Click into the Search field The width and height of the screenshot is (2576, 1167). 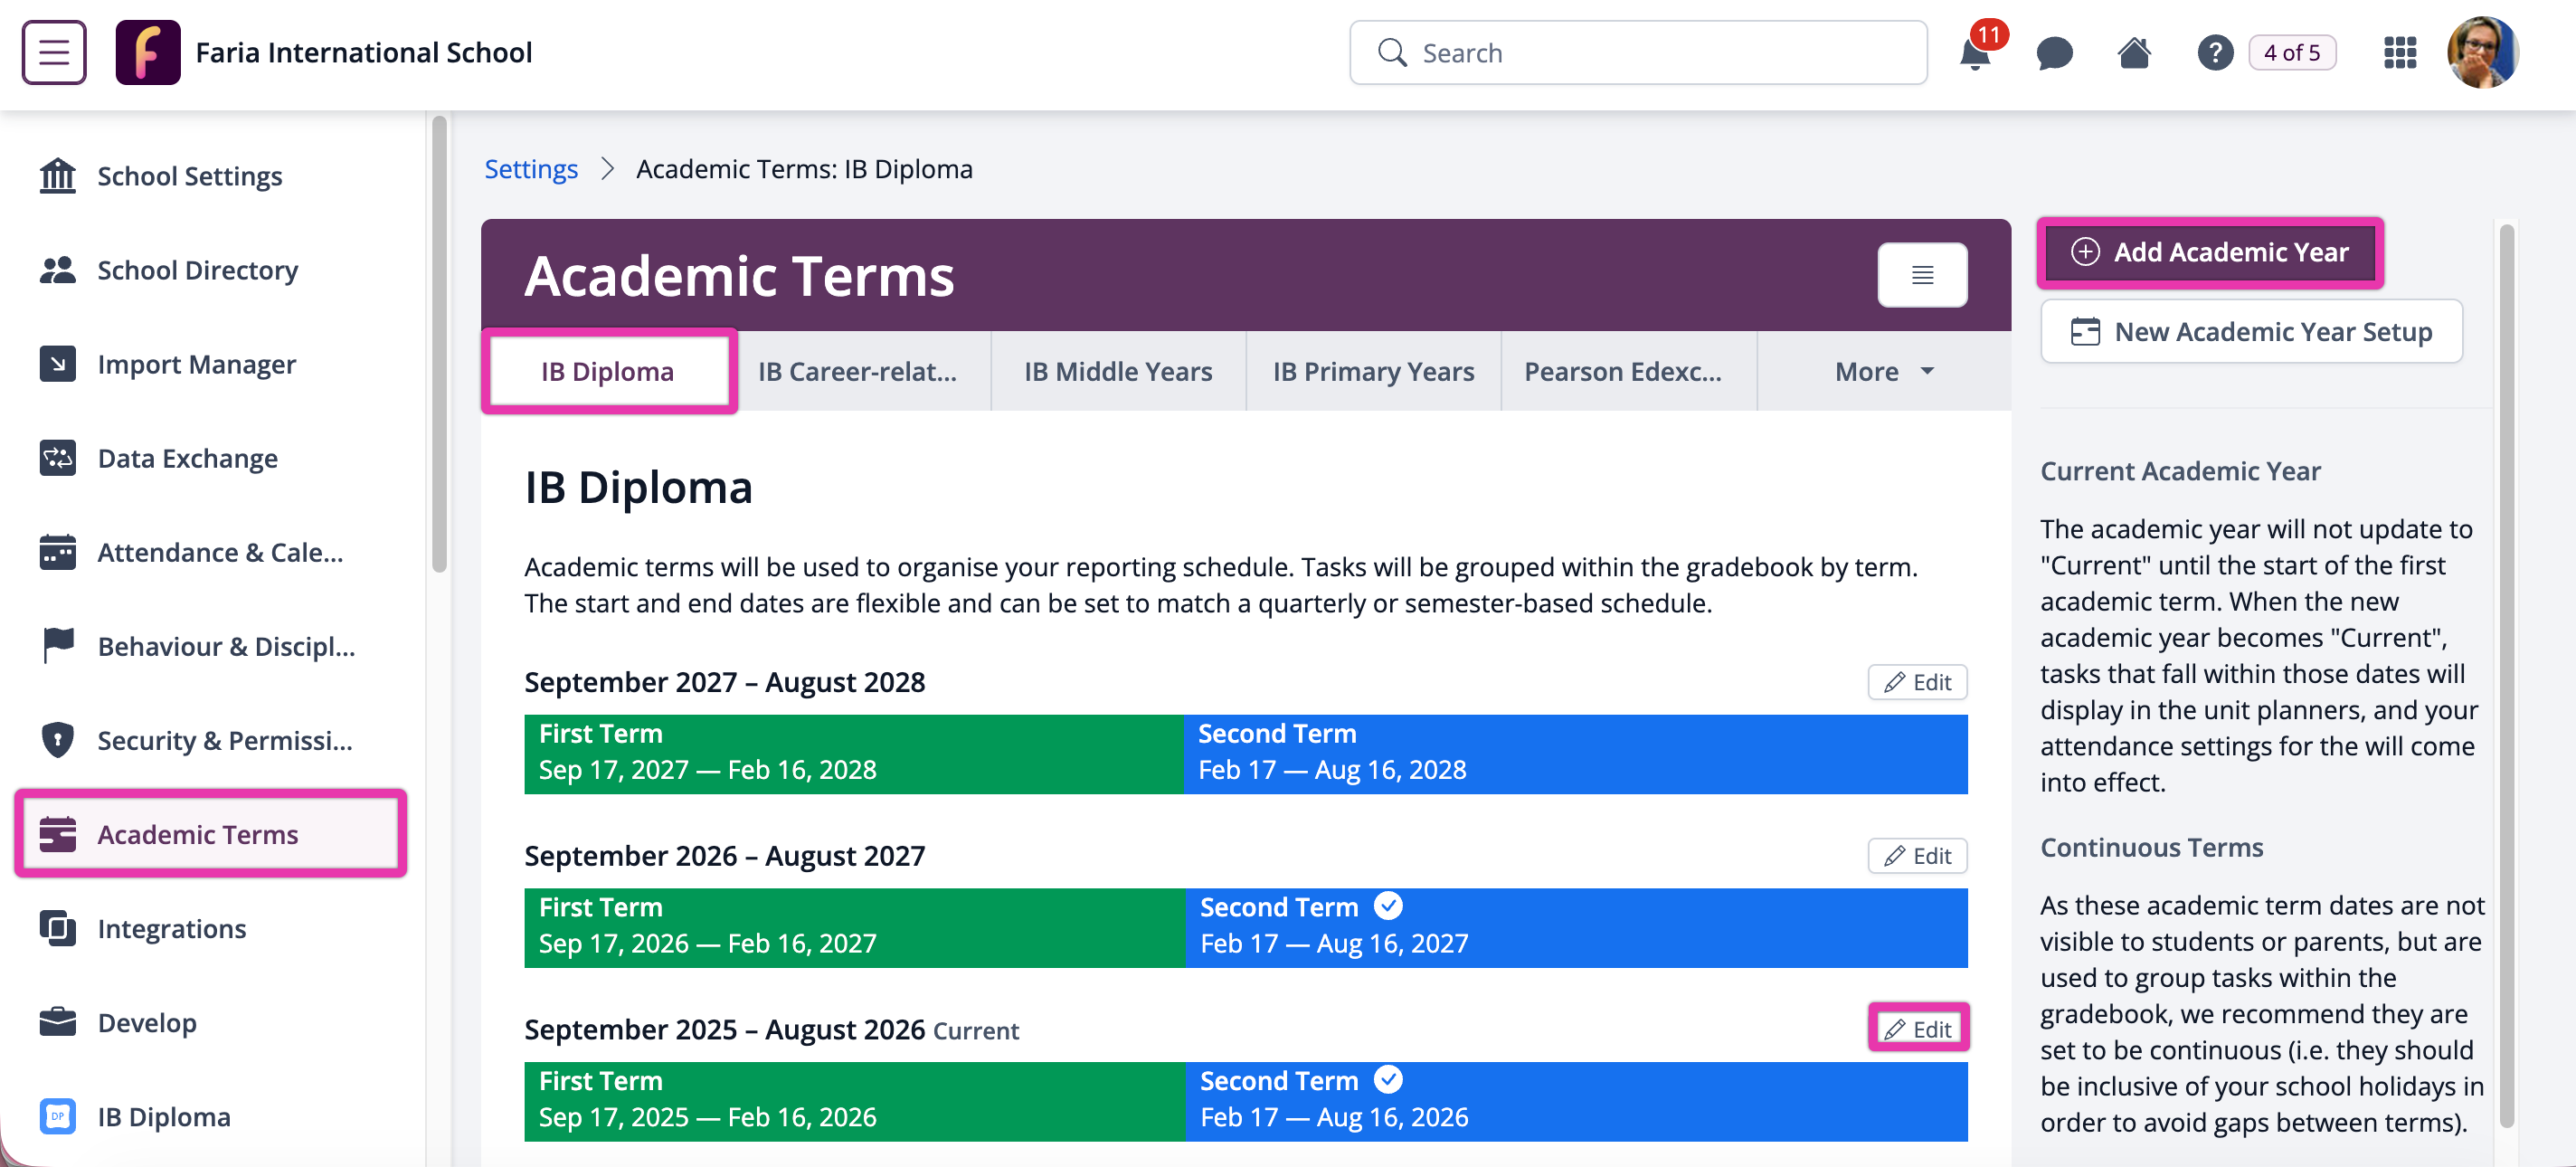click(1638, 53)
